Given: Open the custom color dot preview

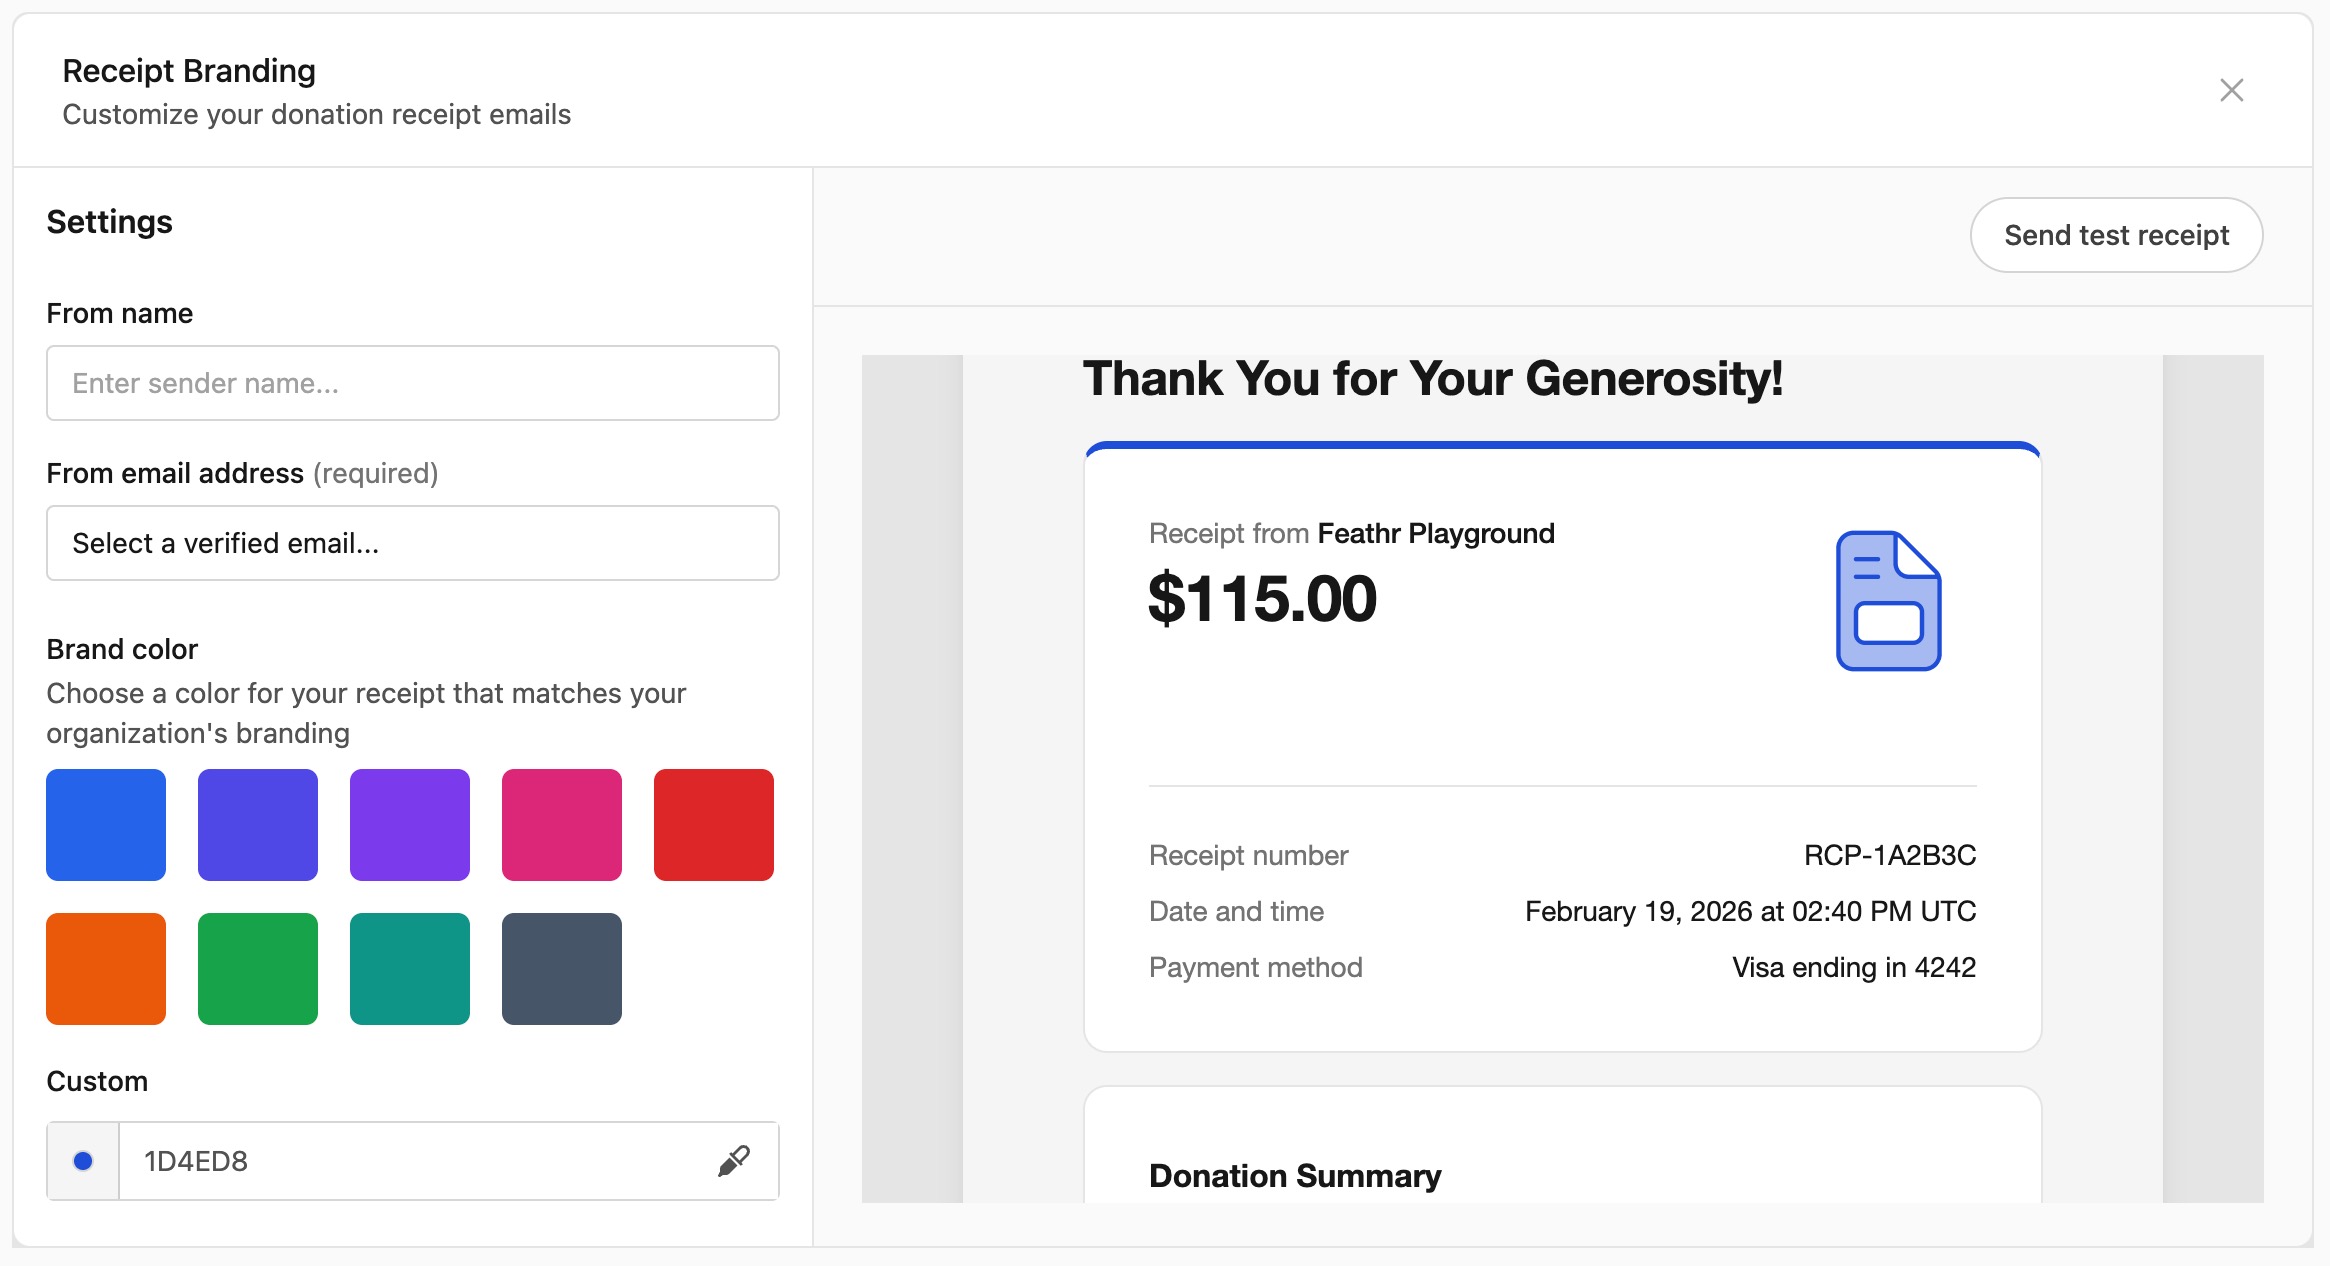Looking at the screenshot, I should point(83,1160).
